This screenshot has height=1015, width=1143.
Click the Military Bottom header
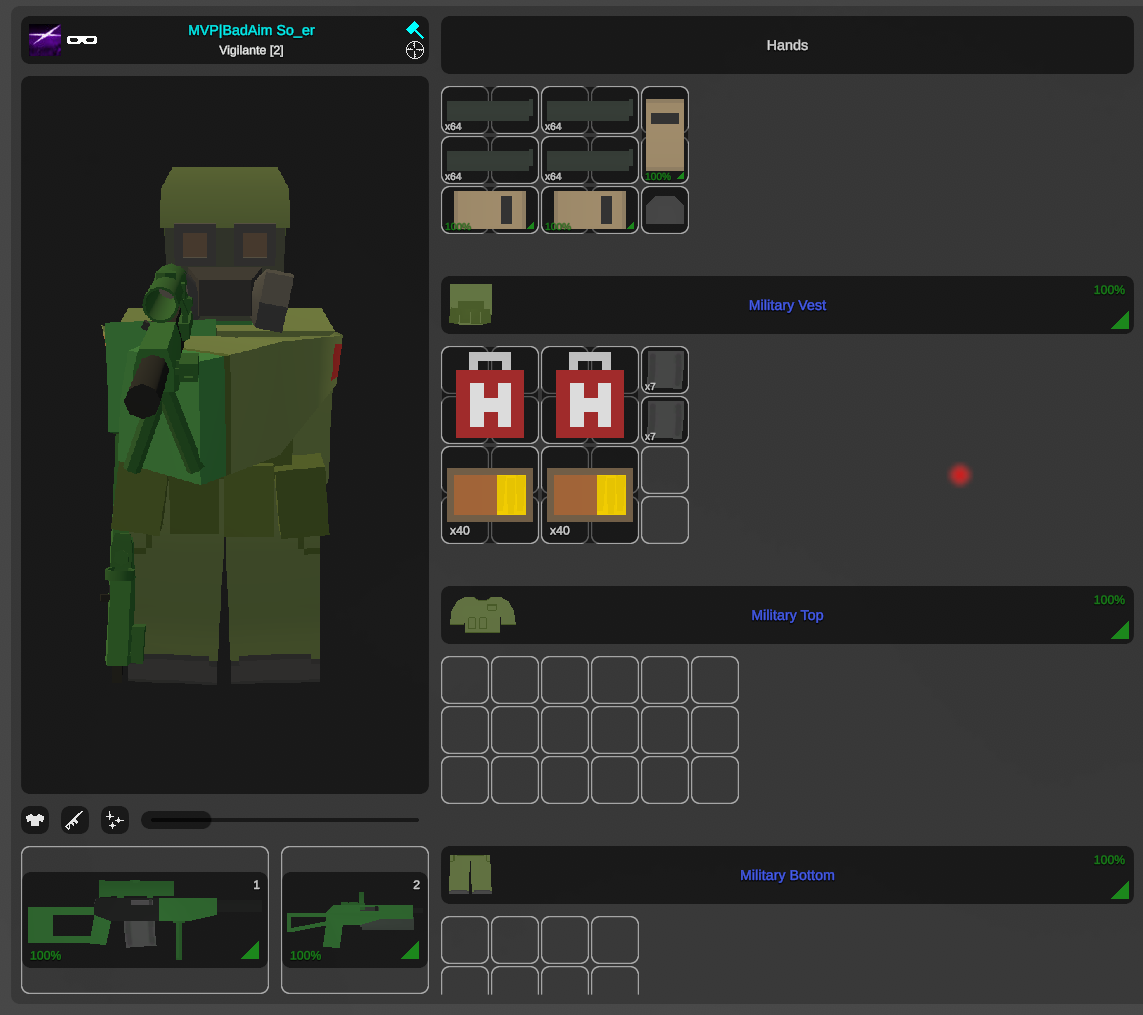(787, 875)
